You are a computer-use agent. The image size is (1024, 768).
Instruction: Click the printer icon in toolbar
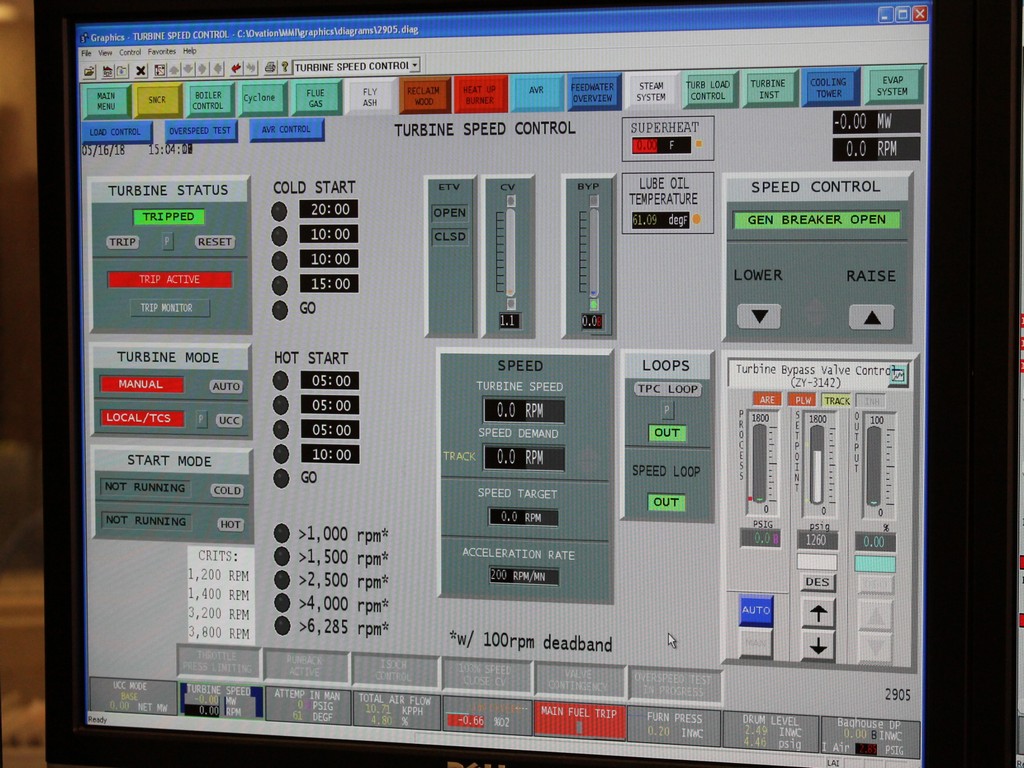pyautogui.click(x=269, y=67)
